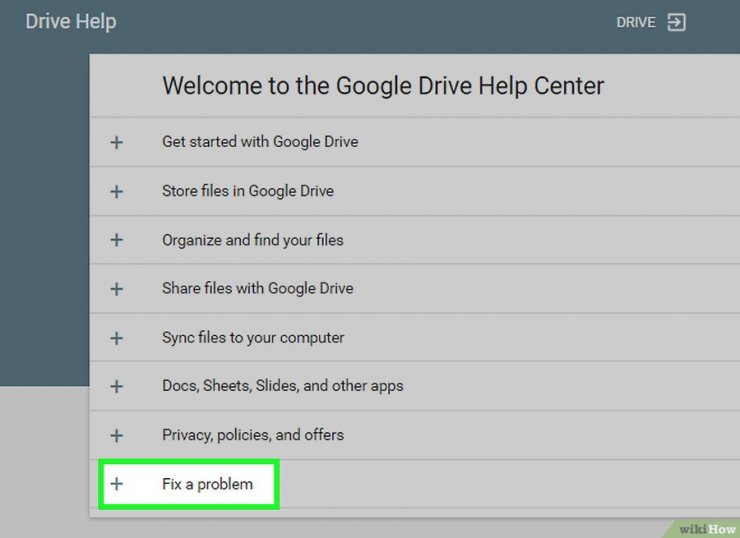This screenshot has height=538, width=740.
Task: Click the Drive Help title
Action: click(71, 22)
